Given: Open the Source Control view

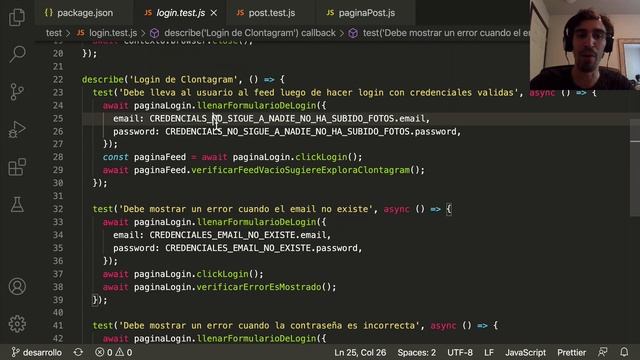Looking at the screenshot, I should (17, 91).
